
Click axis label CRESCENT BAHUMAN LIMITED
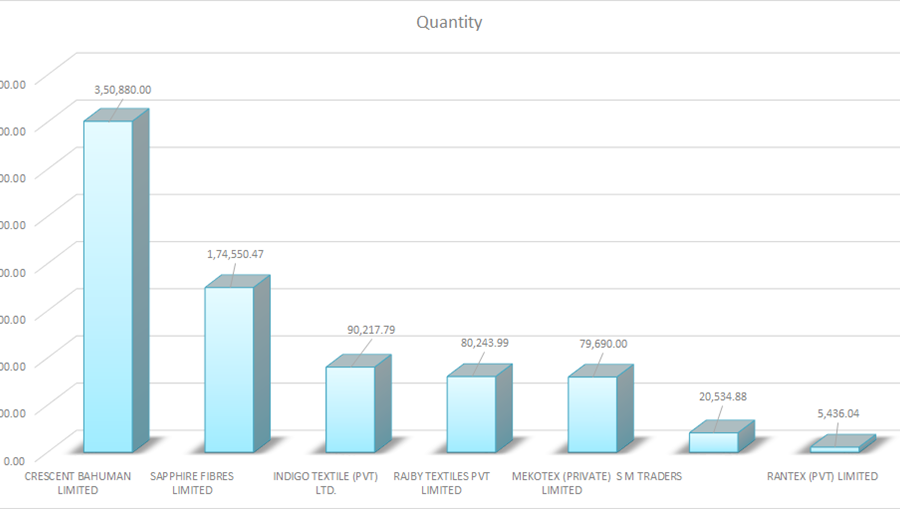pos(77,483)
